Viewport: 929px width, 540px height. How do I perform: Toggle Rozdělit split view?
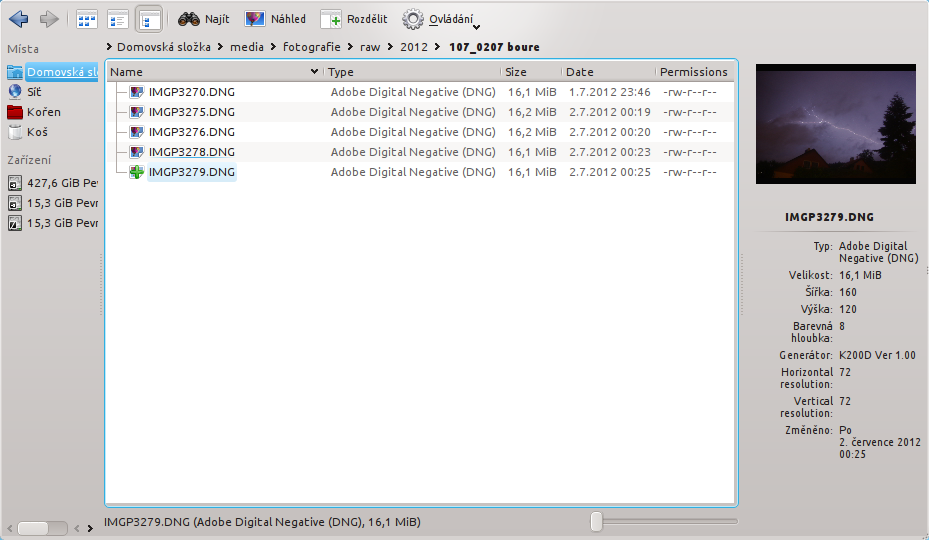tap(356, 19)
